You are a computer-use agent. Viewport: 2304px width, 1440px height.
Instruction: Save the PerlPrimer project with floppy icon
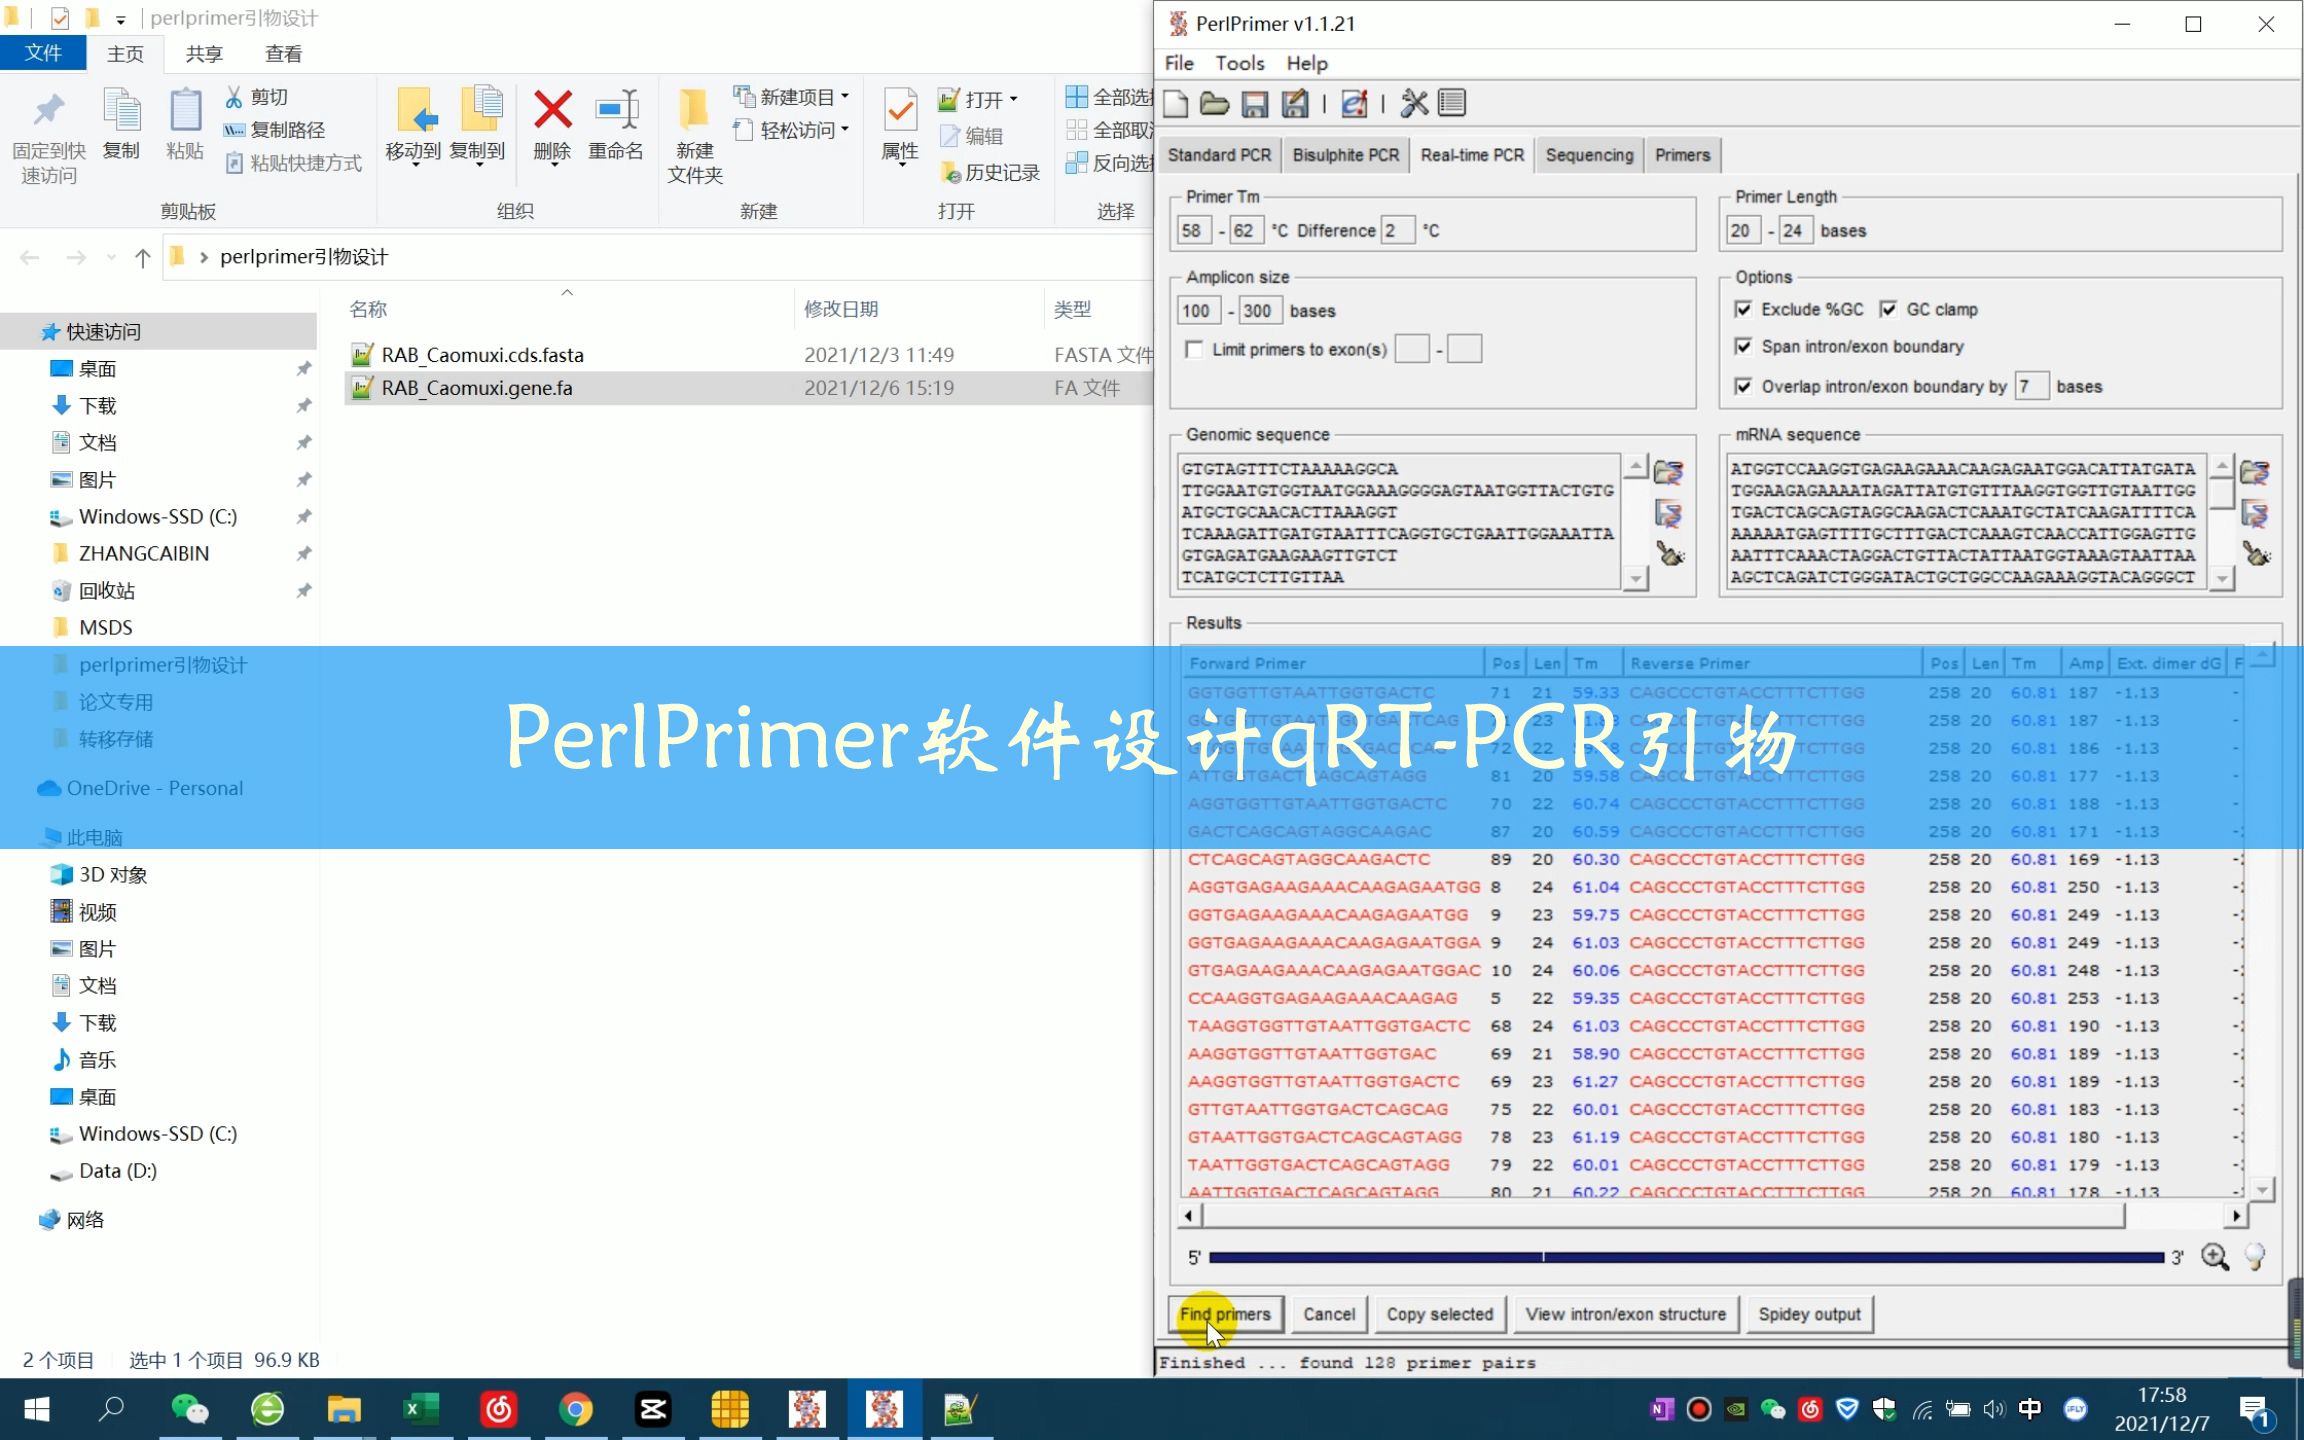point(1254,103)
